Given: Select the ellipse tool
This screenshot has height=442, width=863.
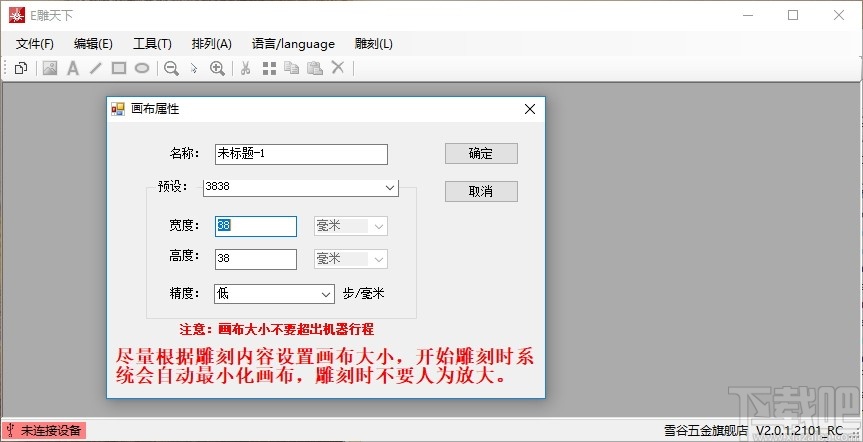Looking at the screenshot, I should pyautogui.click(x=142, y=68).
